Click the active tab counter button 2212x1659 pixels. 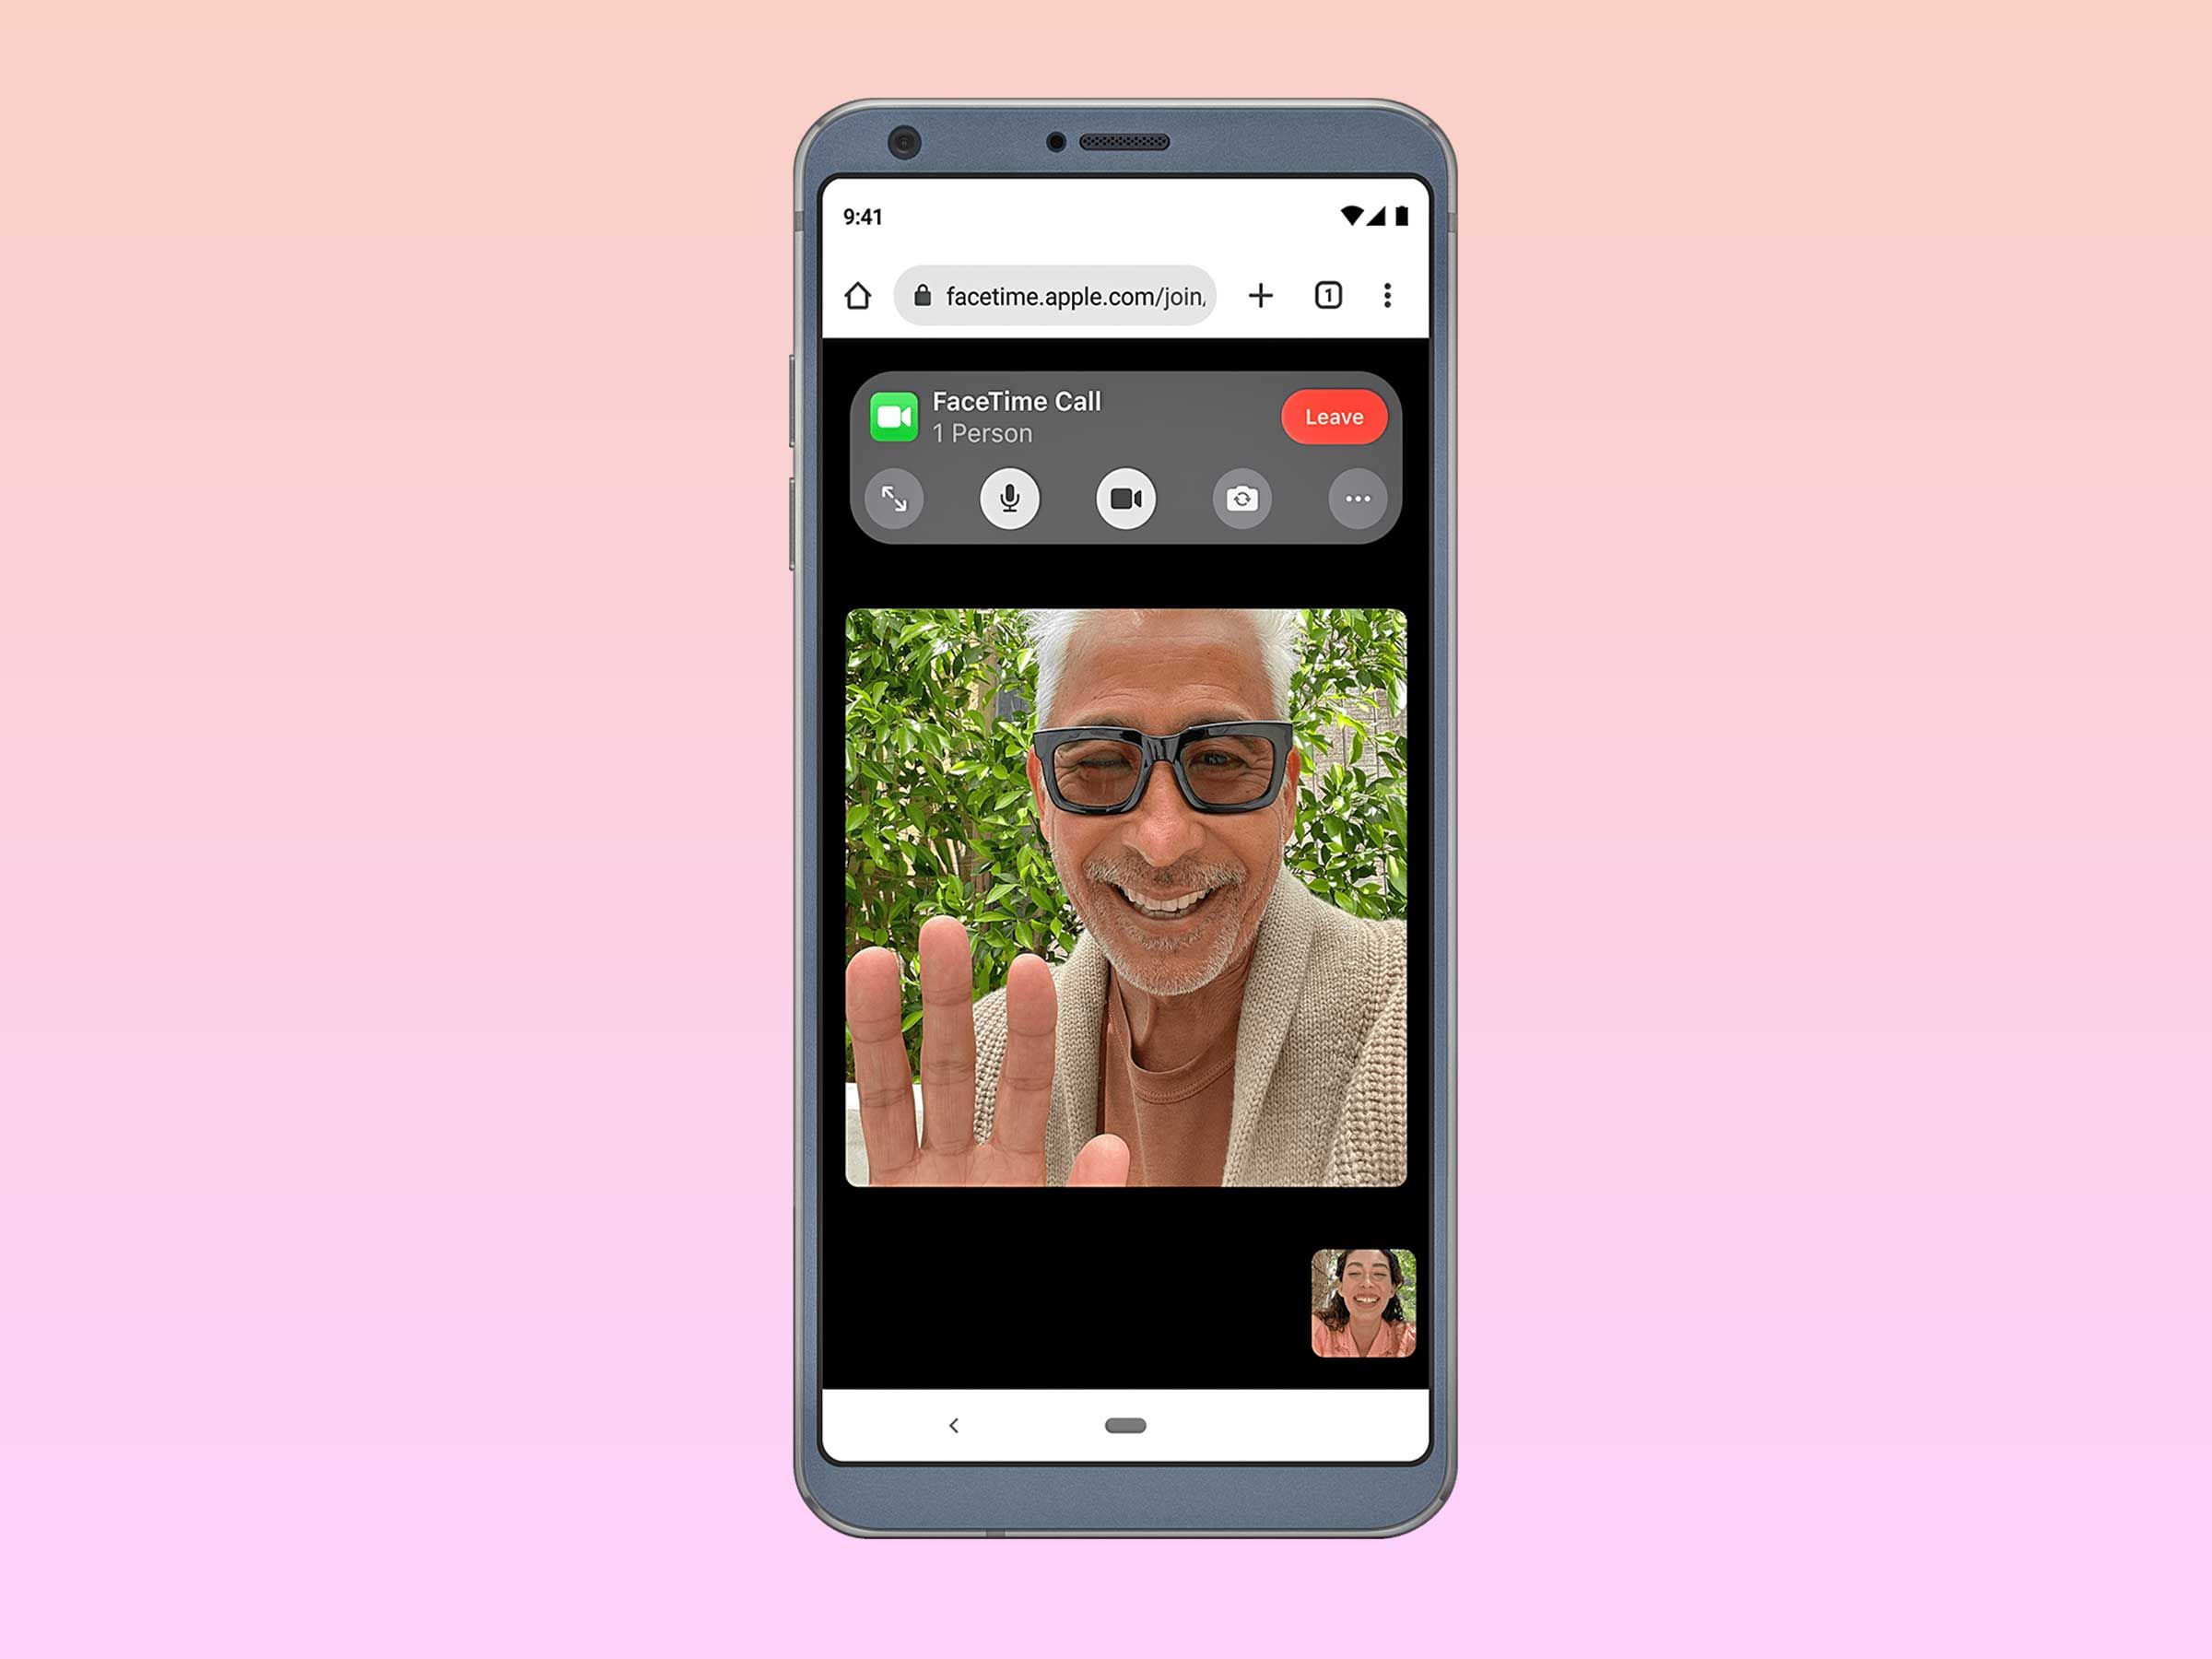(x=1329, y=295)
